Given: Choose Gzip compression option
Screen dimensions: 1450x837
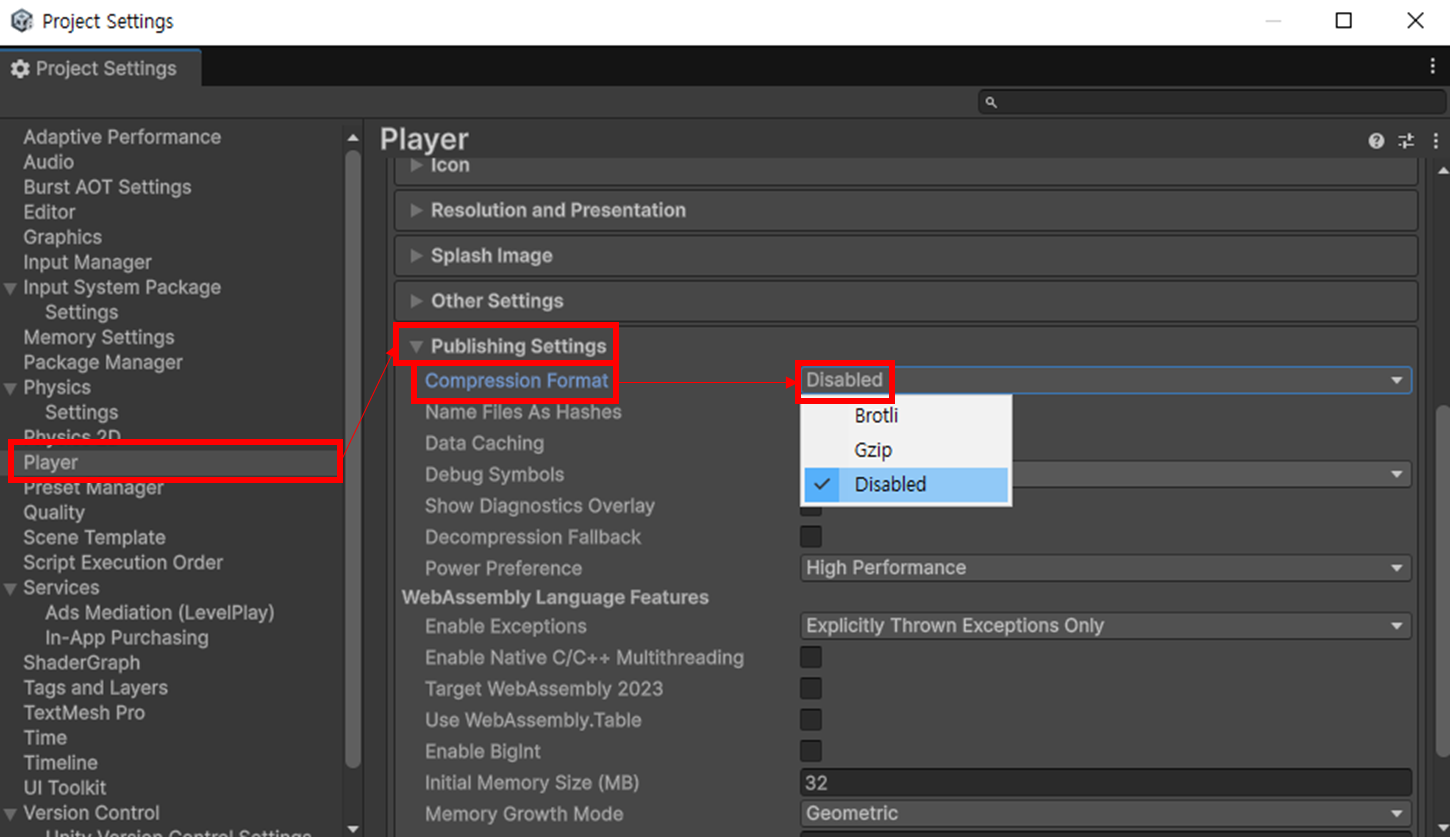Looking at the screenshot, I should (906, 450).
